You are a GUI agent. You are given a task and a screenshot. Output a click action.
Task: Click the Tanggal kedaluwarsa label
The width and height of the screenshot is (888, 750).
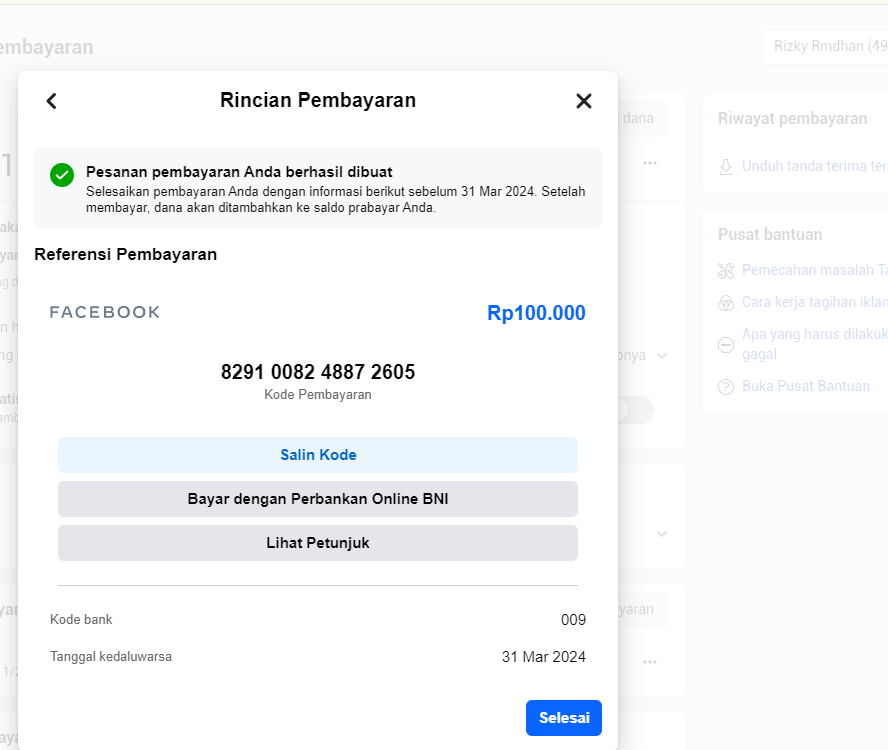click(111, 657)
